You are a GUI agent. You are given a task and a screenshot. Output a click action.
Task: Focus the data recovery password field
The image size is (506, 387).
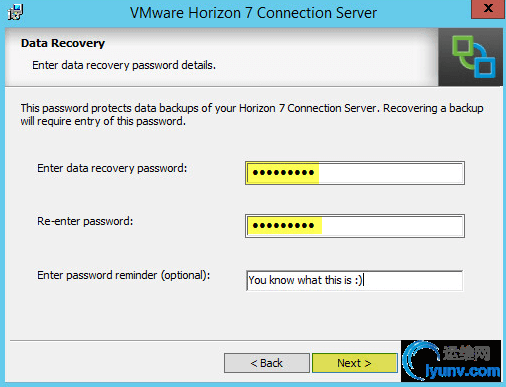[x=355, y=173]
